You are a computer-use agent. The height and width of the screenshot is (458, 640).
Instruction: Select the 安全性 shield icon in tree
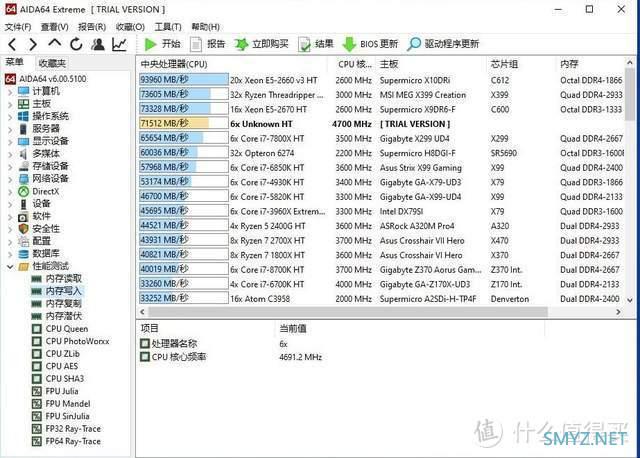(x=24, y=229)
